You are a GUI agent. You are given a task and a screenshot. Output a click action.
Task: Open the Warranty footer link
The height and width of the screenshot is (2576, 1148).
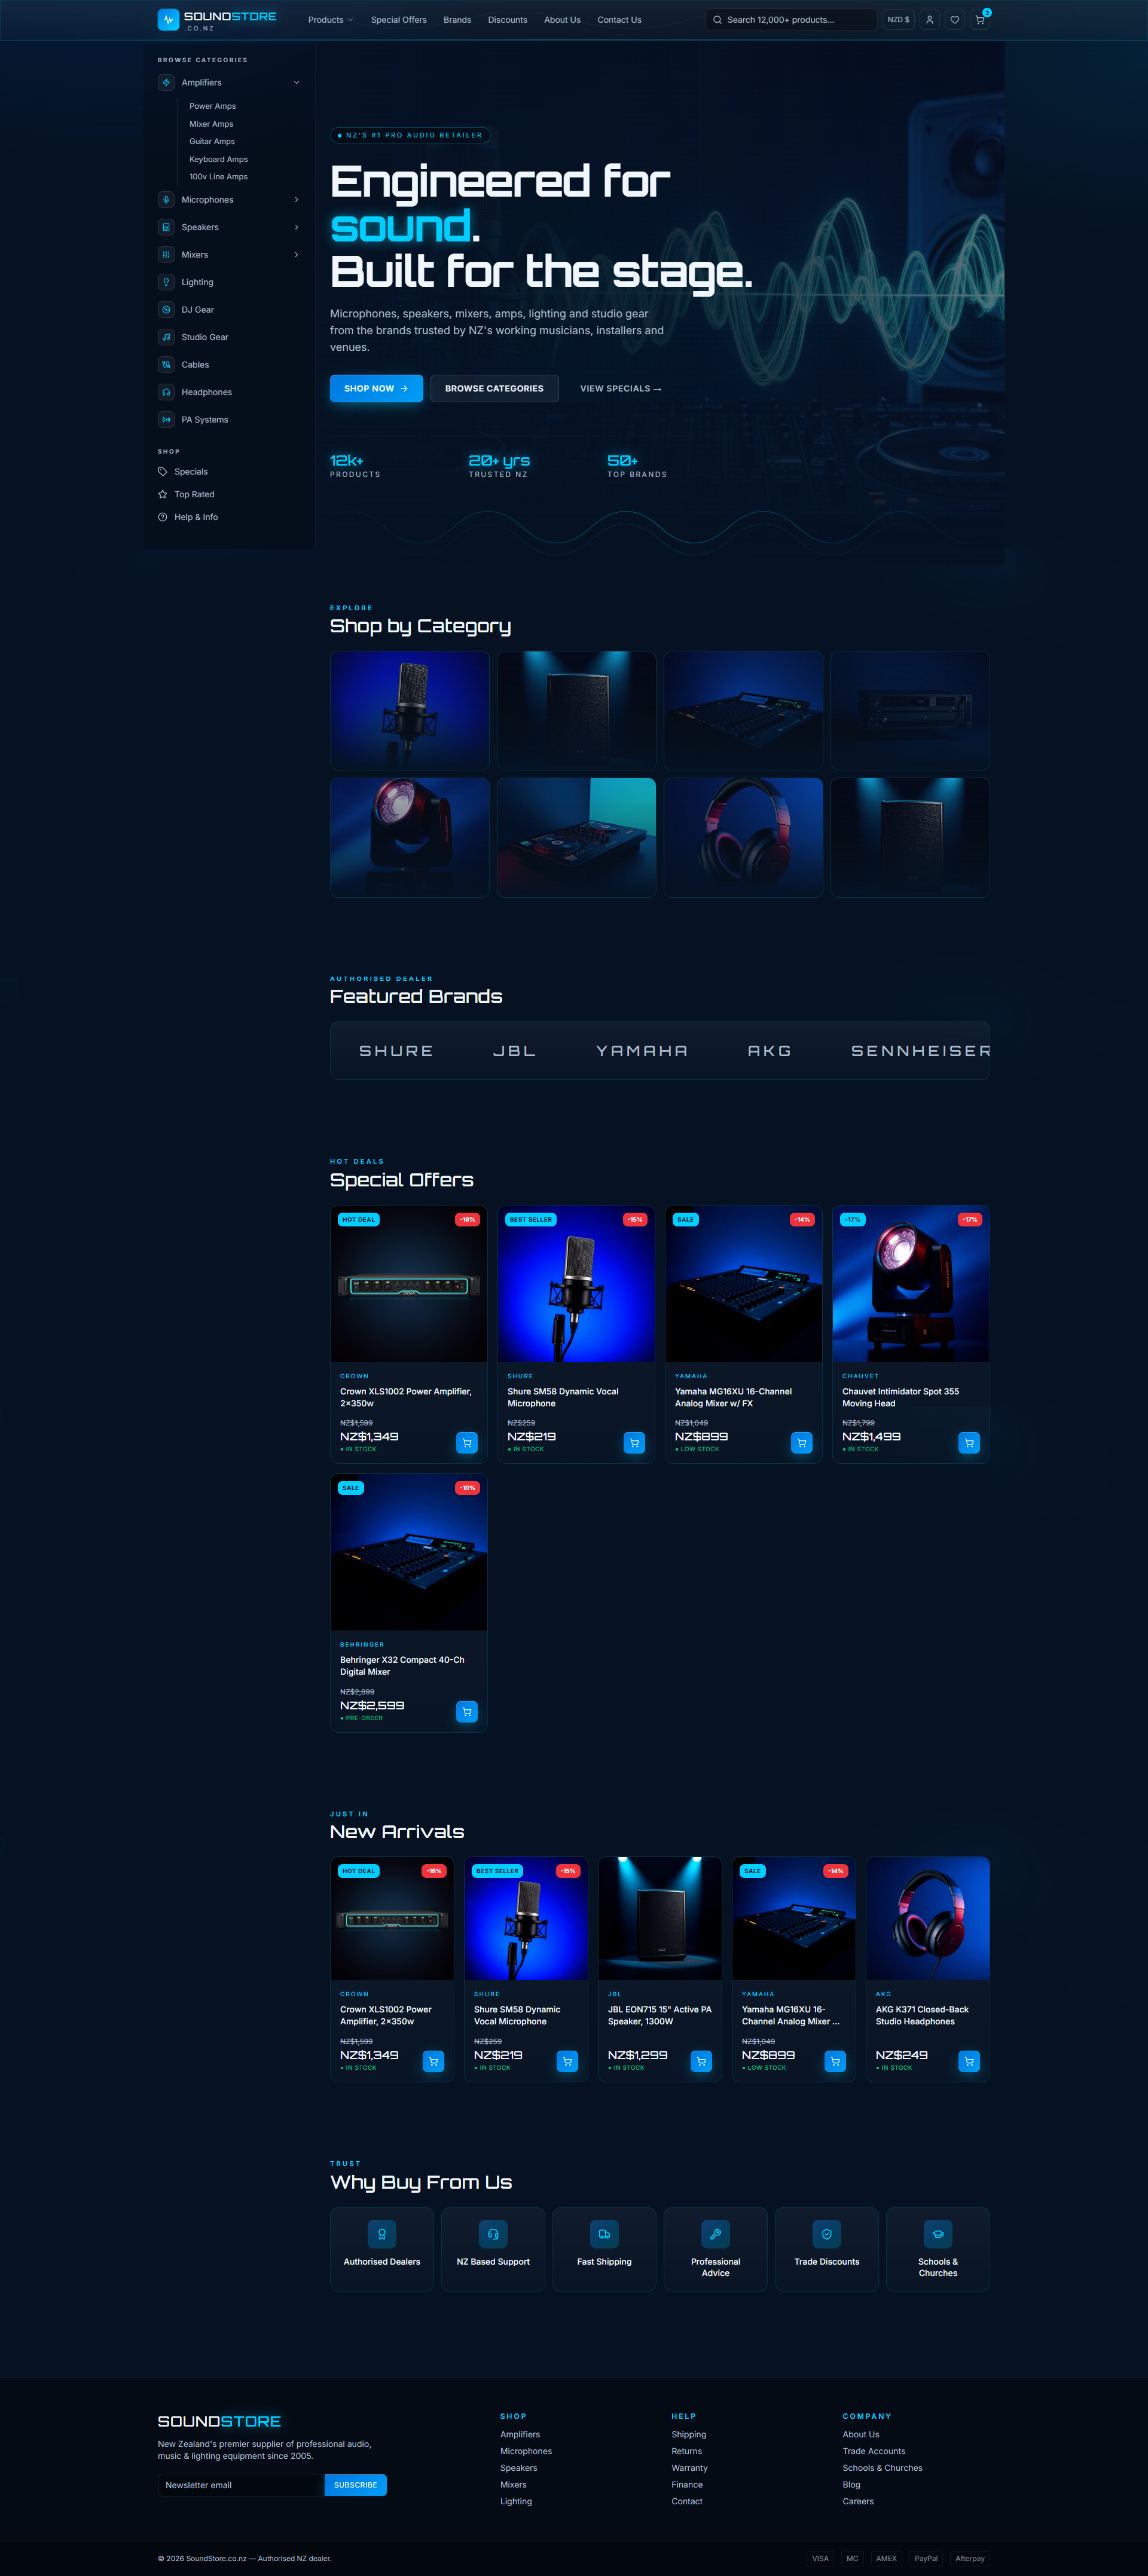tap(689, 2468)
